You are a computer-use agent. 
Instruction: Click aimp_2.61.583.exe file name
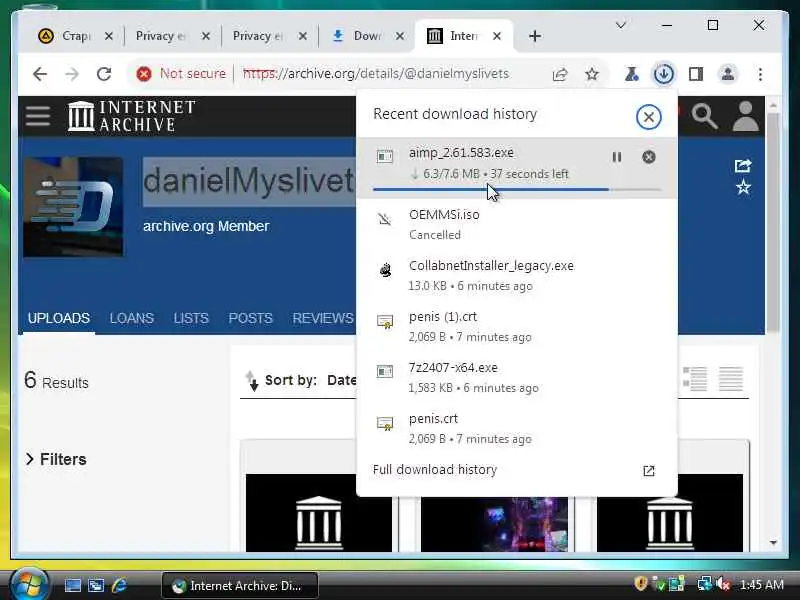coord(461,153)
